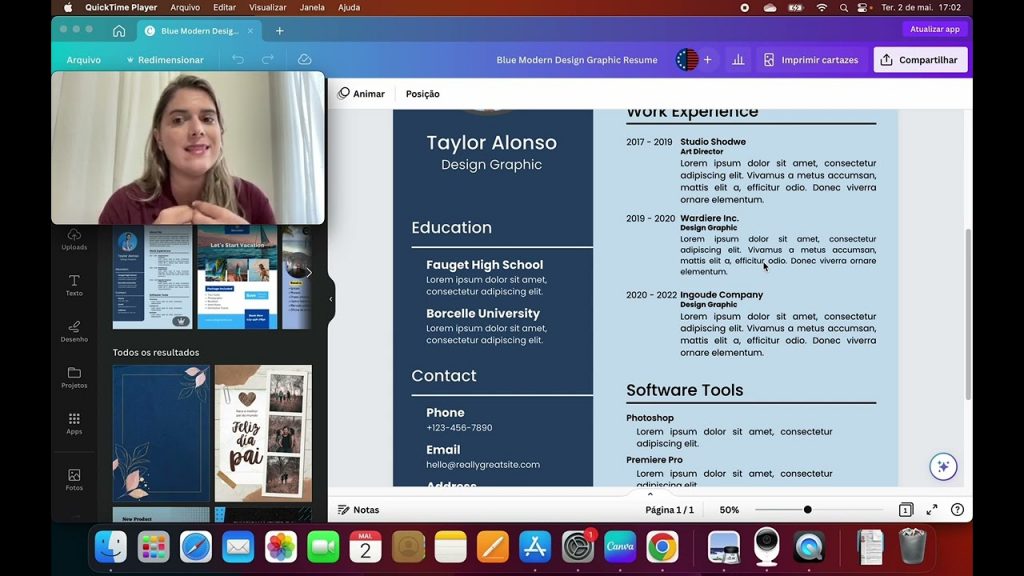Select the Taylor Alonso name text
This screenshot has width=1024, height=576.
(492, 142)
